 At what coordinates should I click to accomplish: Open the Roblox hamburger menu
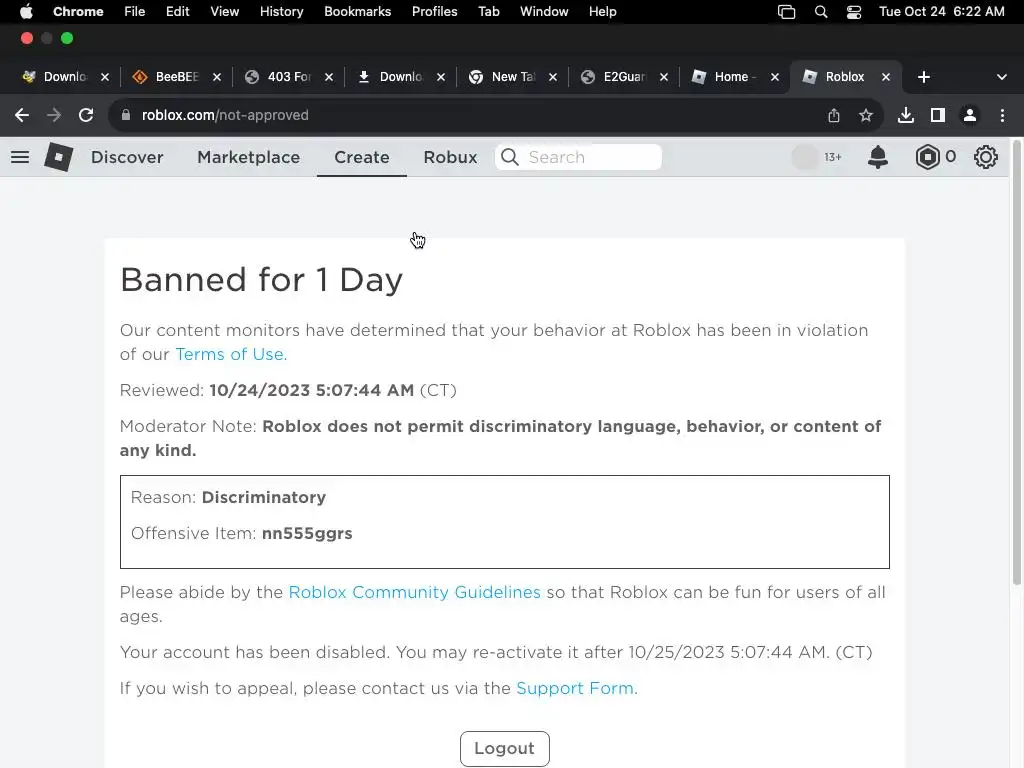point(20,157)
